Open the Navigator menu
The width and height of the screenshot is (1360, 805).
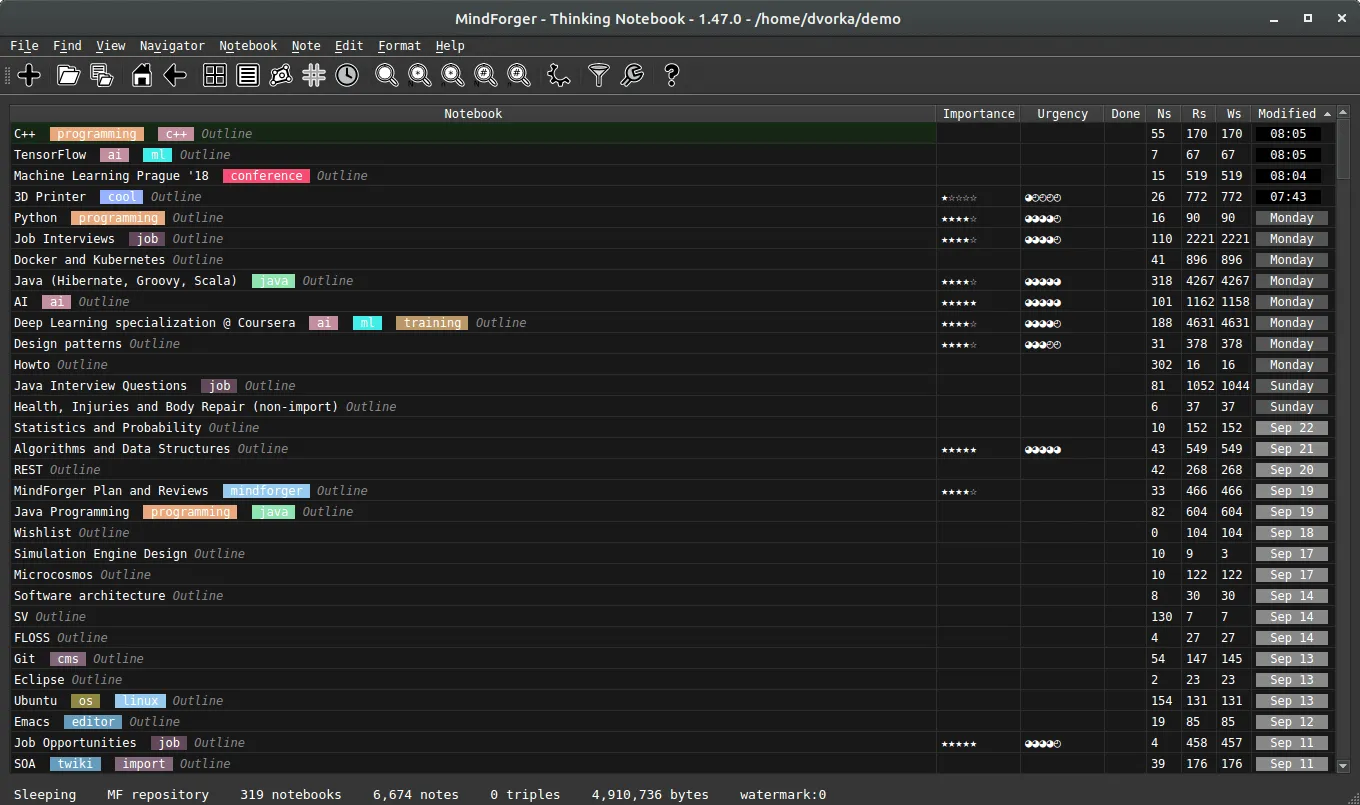click(172, 45)
